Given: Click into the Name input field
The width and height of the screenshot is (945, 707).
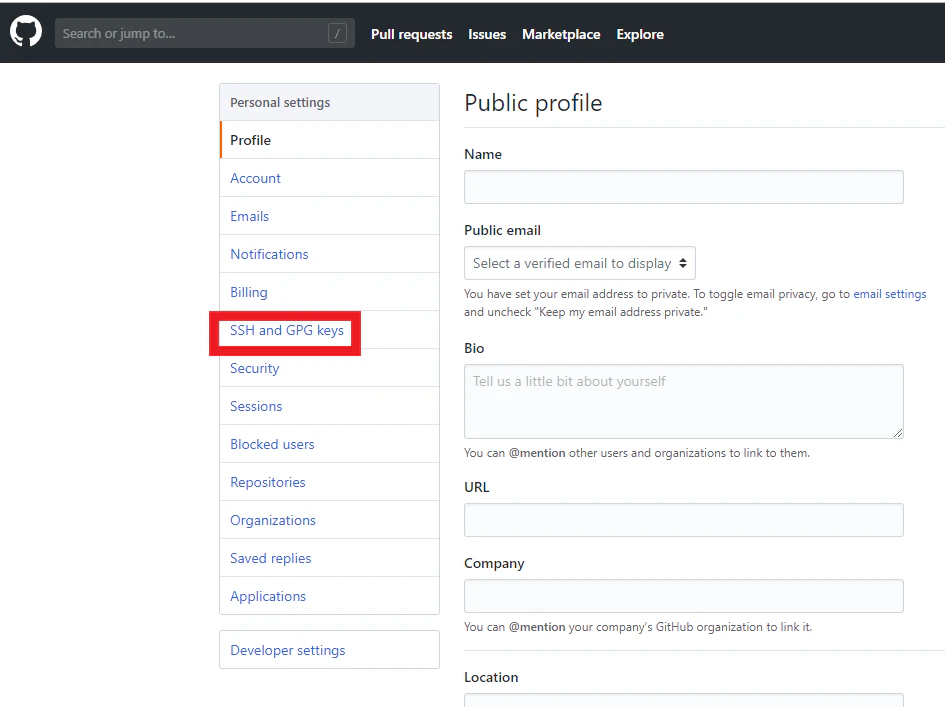Looking at the screenshot, I should coord(683,187).
